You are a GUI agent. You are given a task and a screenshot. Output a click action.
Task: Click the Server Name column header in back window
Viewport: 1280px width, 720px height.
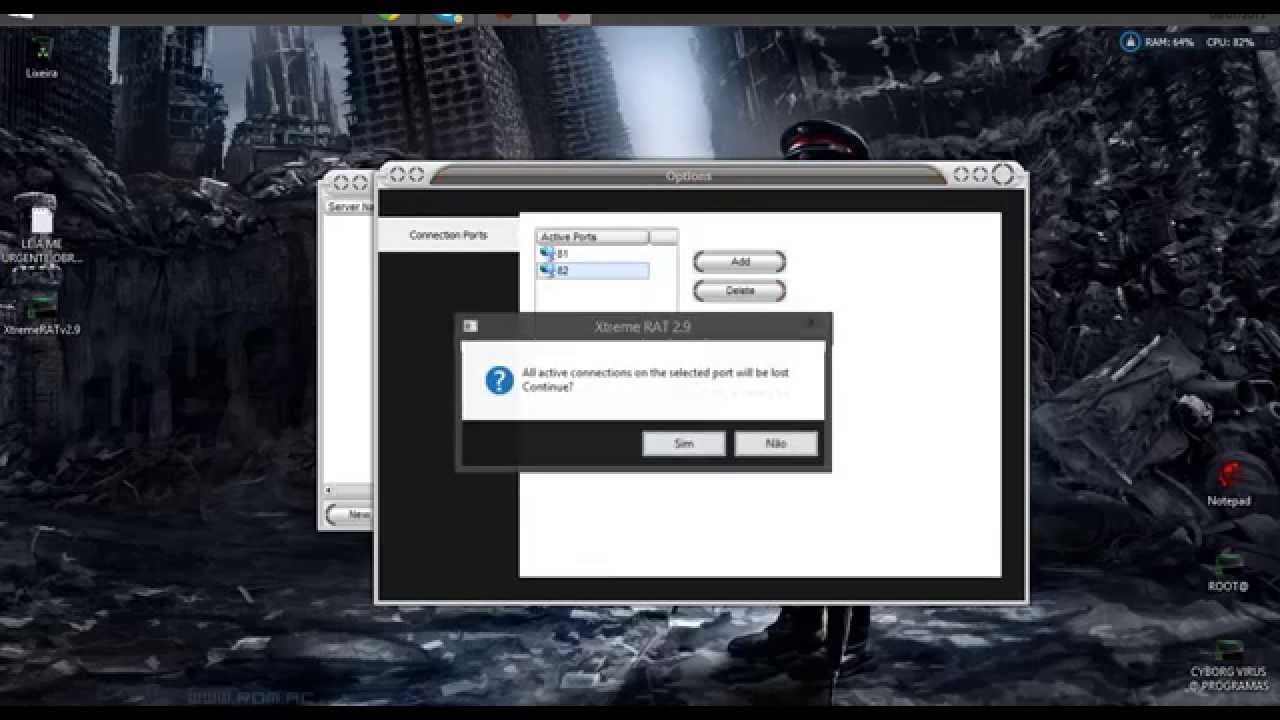350,207
